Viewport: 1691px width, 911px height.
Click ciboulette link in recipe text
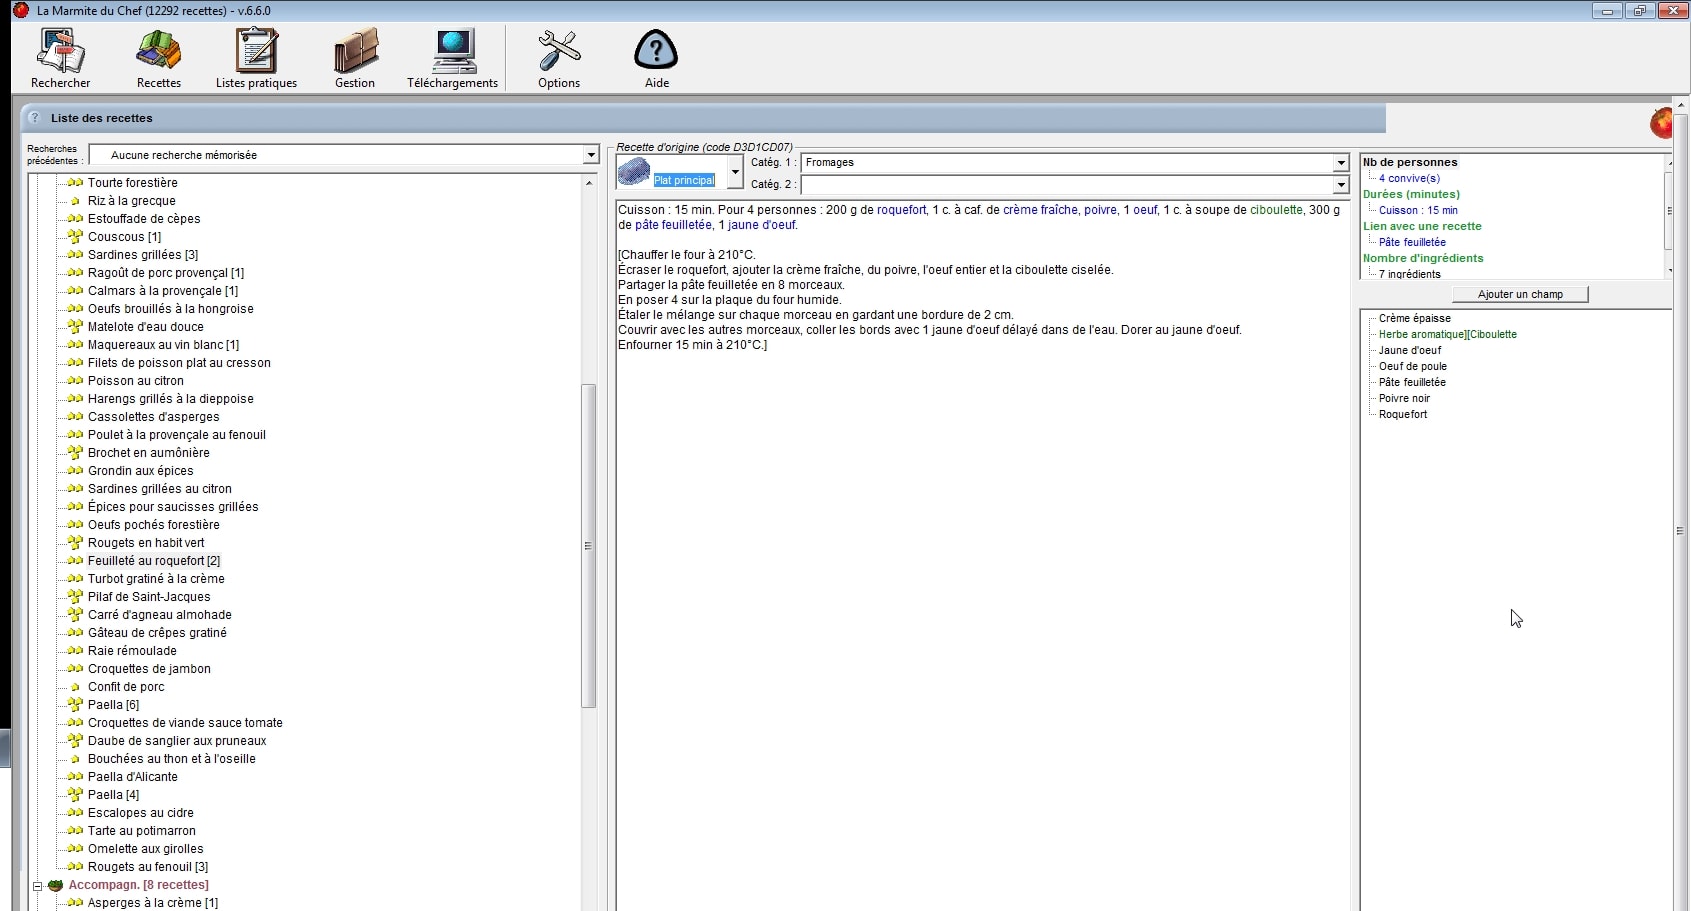click(1276, 210)
